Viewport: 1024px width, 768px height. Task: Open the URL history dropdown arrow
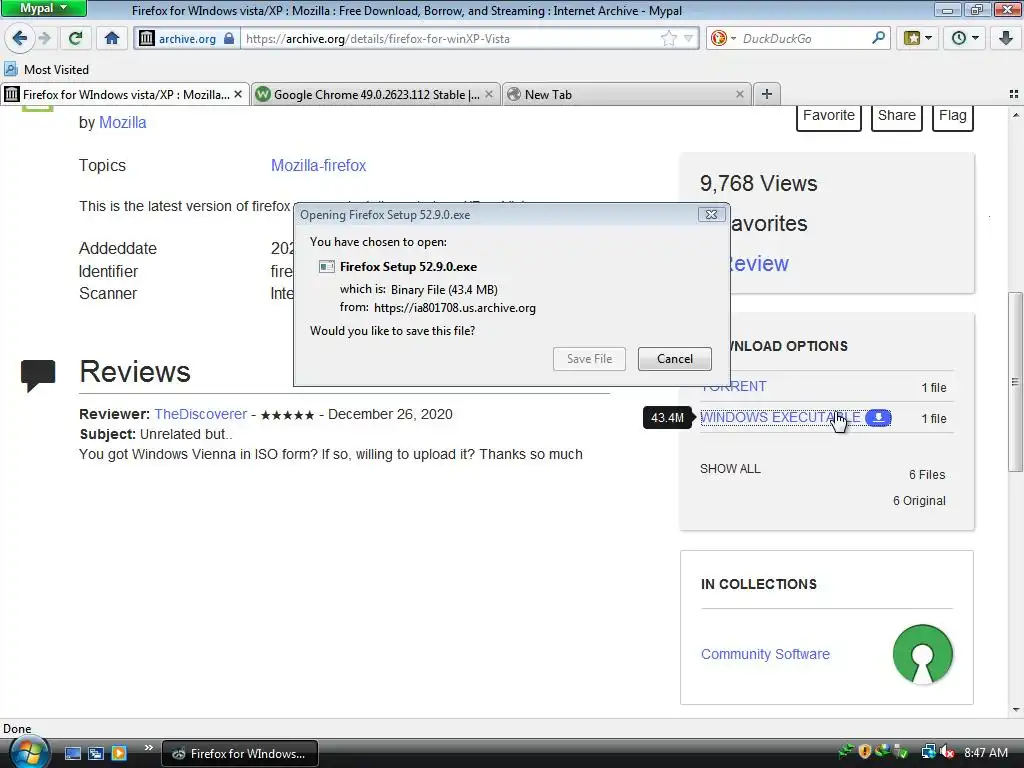(688, 39)
